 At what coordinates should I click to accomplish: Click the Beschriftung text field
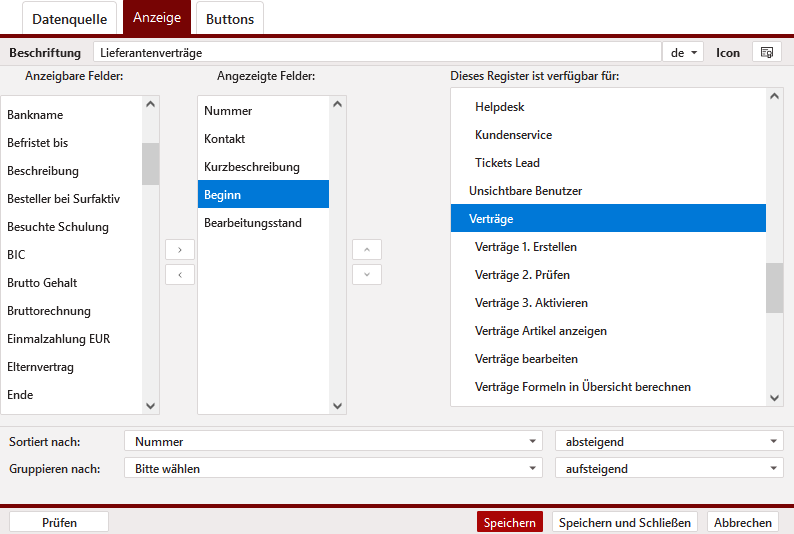tap(377, 52)
